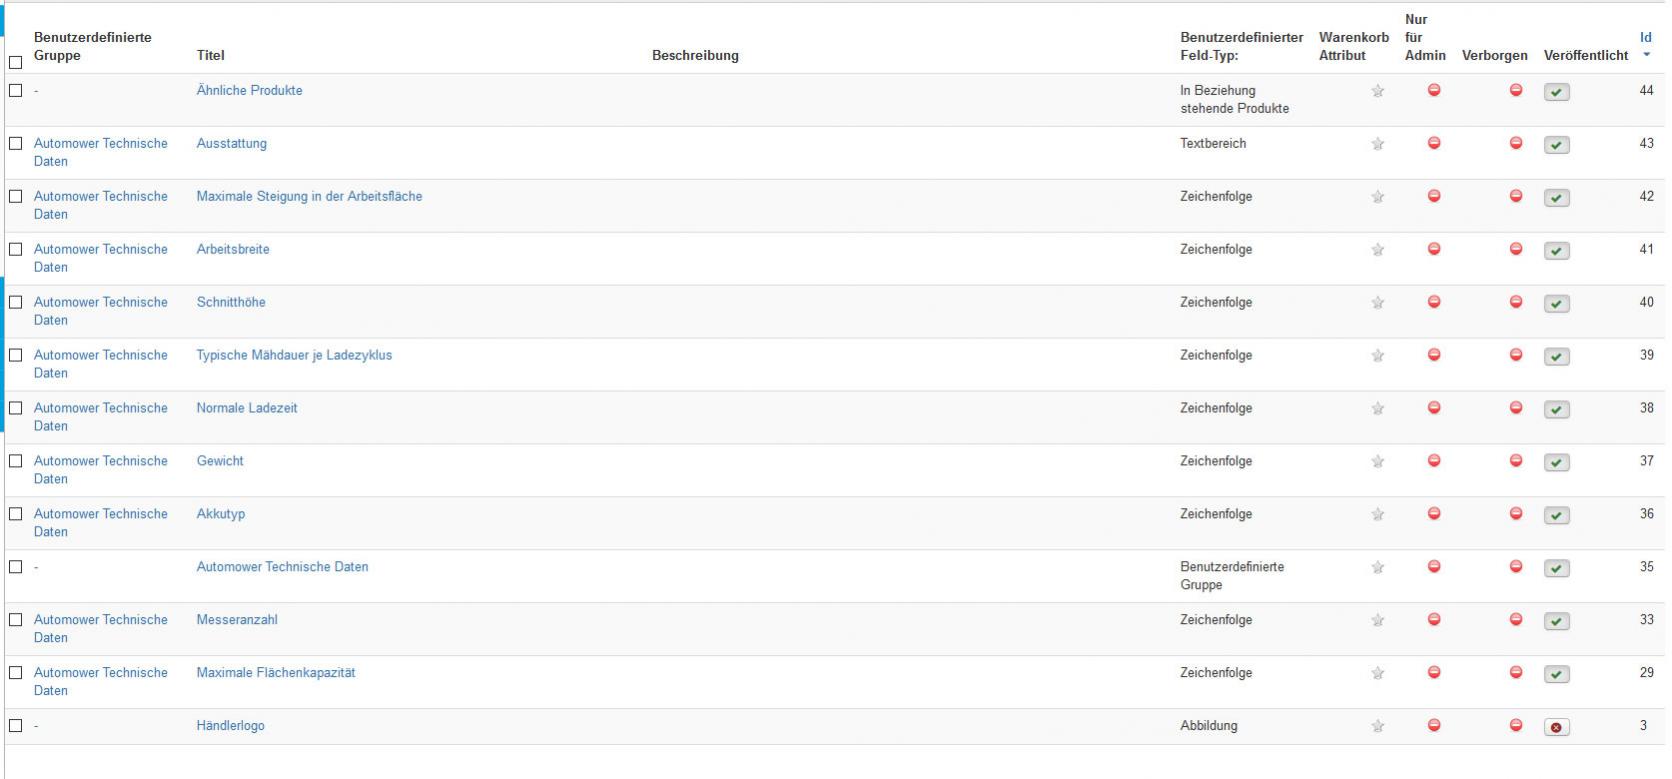Tick the checkbox for the Händlerlogo row
Image resolution: width=1672 pixels, height=779 pixels.
click(x=15, y=726)
